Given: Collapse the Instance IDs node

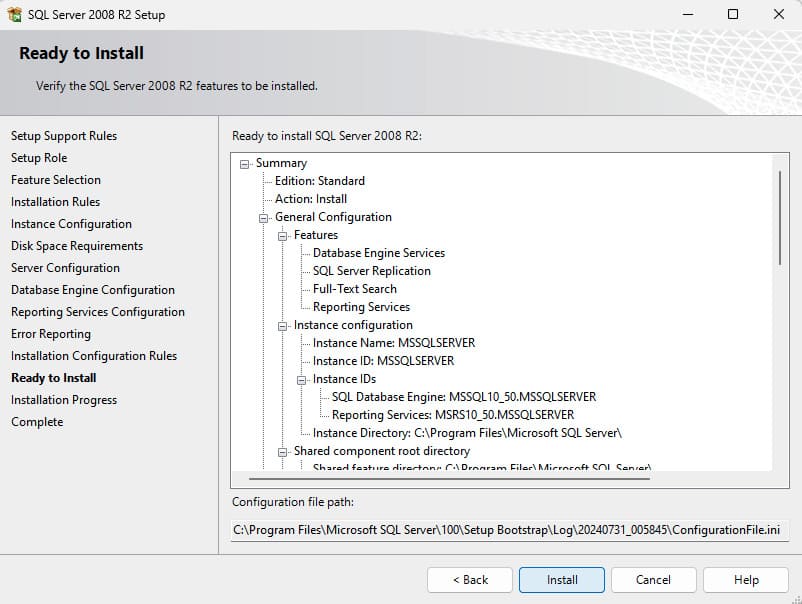Looking at the screenshot, I should click(x=301, y=380).
